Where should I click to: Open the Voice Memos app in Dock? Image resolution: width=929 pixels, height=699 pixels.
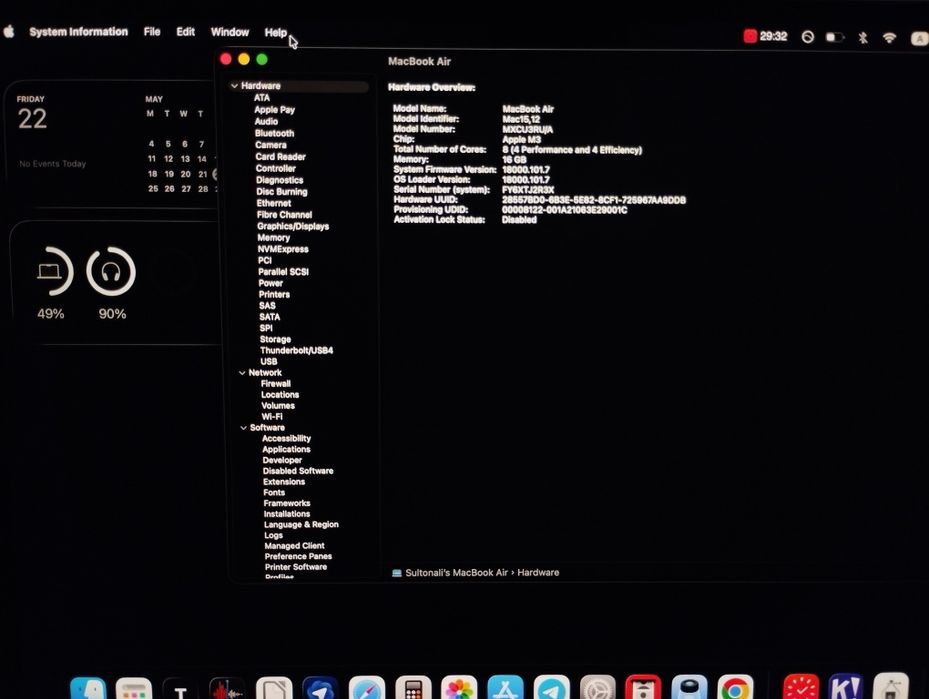point(226,689)
